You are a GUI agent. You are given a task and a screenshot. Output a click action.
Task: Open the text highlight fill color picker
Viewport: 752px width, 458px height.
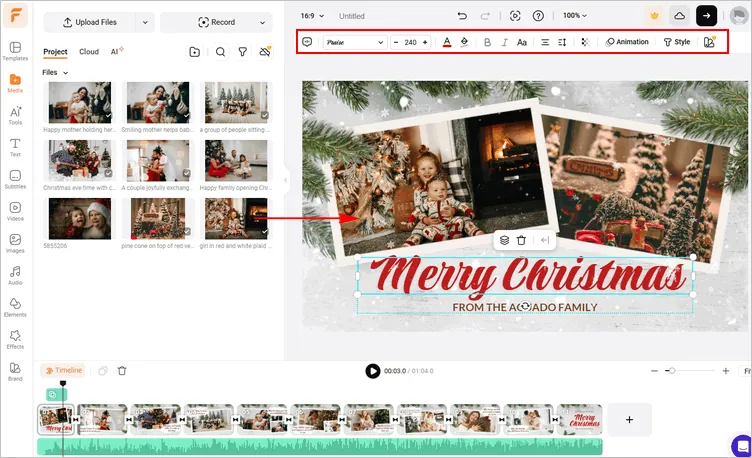[x=464, y=42]
